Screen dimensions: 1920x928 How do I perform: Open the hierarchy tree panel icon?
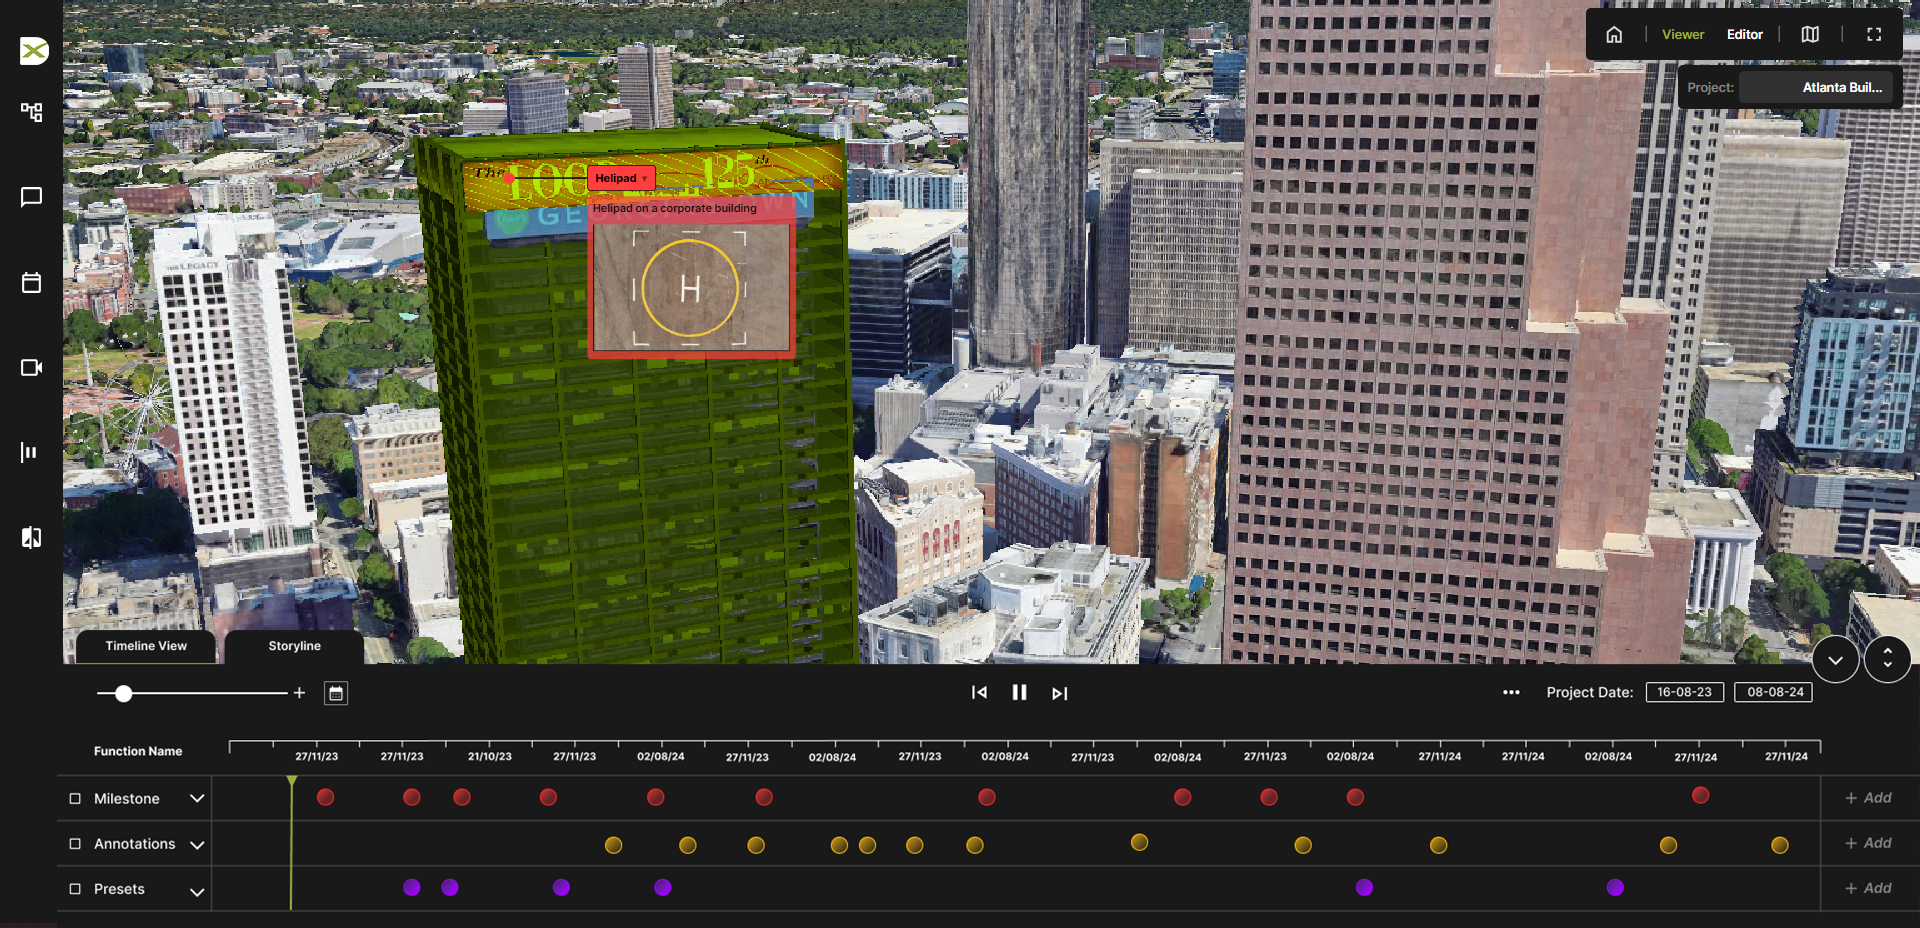tap(31, 112)
